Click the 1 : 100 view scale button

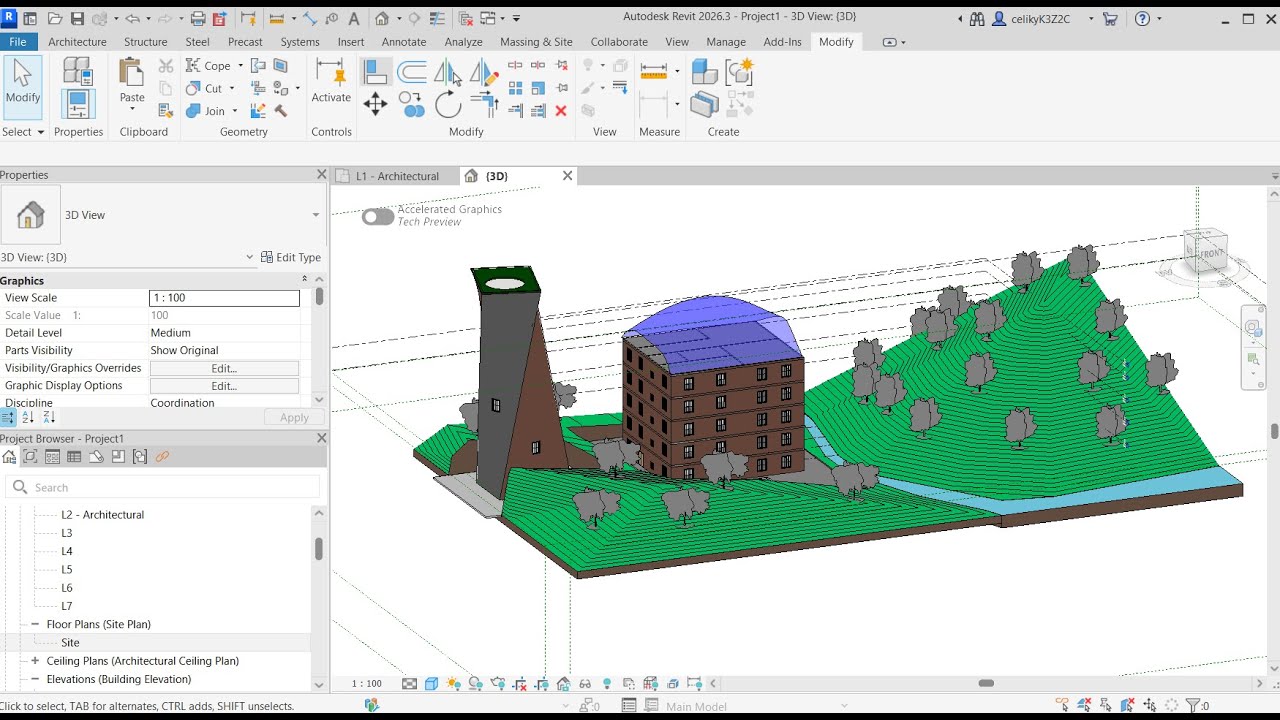pos(367,684)
